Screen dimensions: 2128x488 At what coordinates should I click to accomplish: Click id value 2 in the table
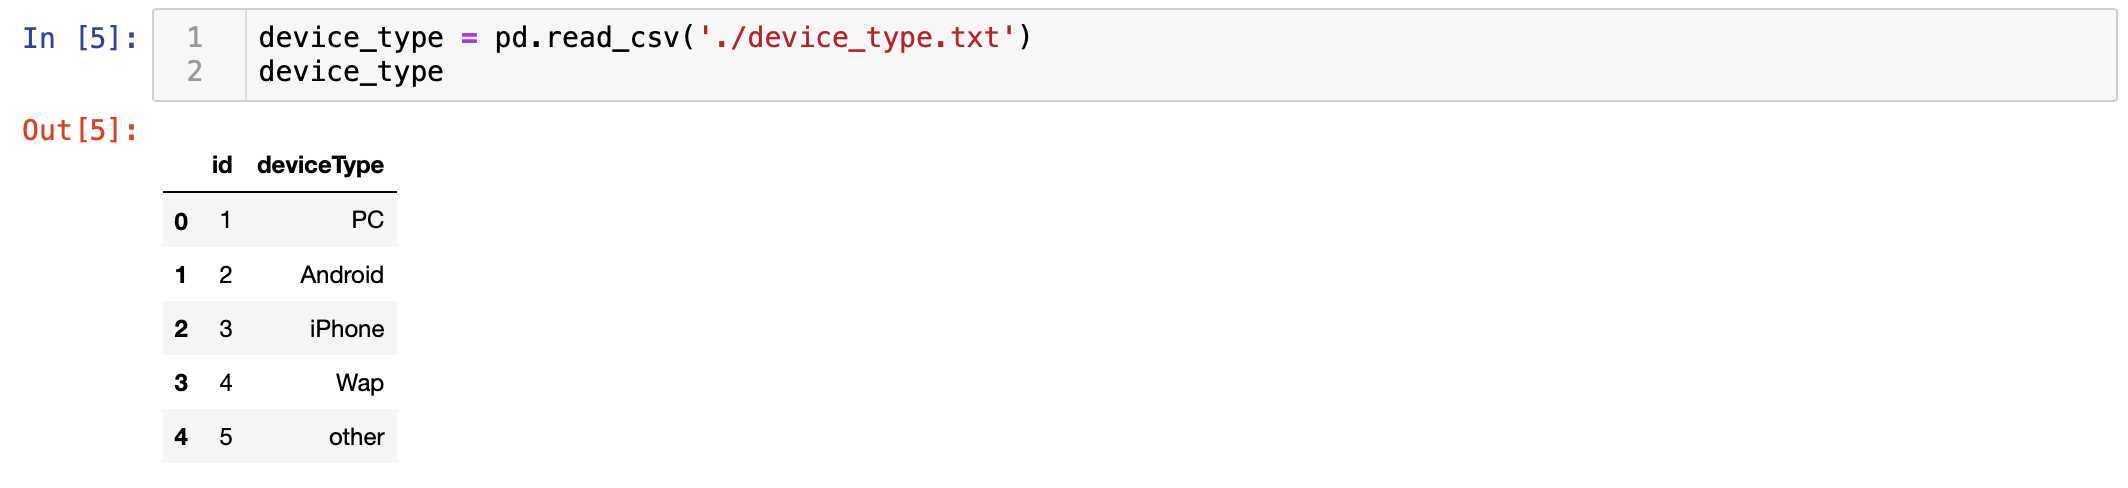click(226, 275)
